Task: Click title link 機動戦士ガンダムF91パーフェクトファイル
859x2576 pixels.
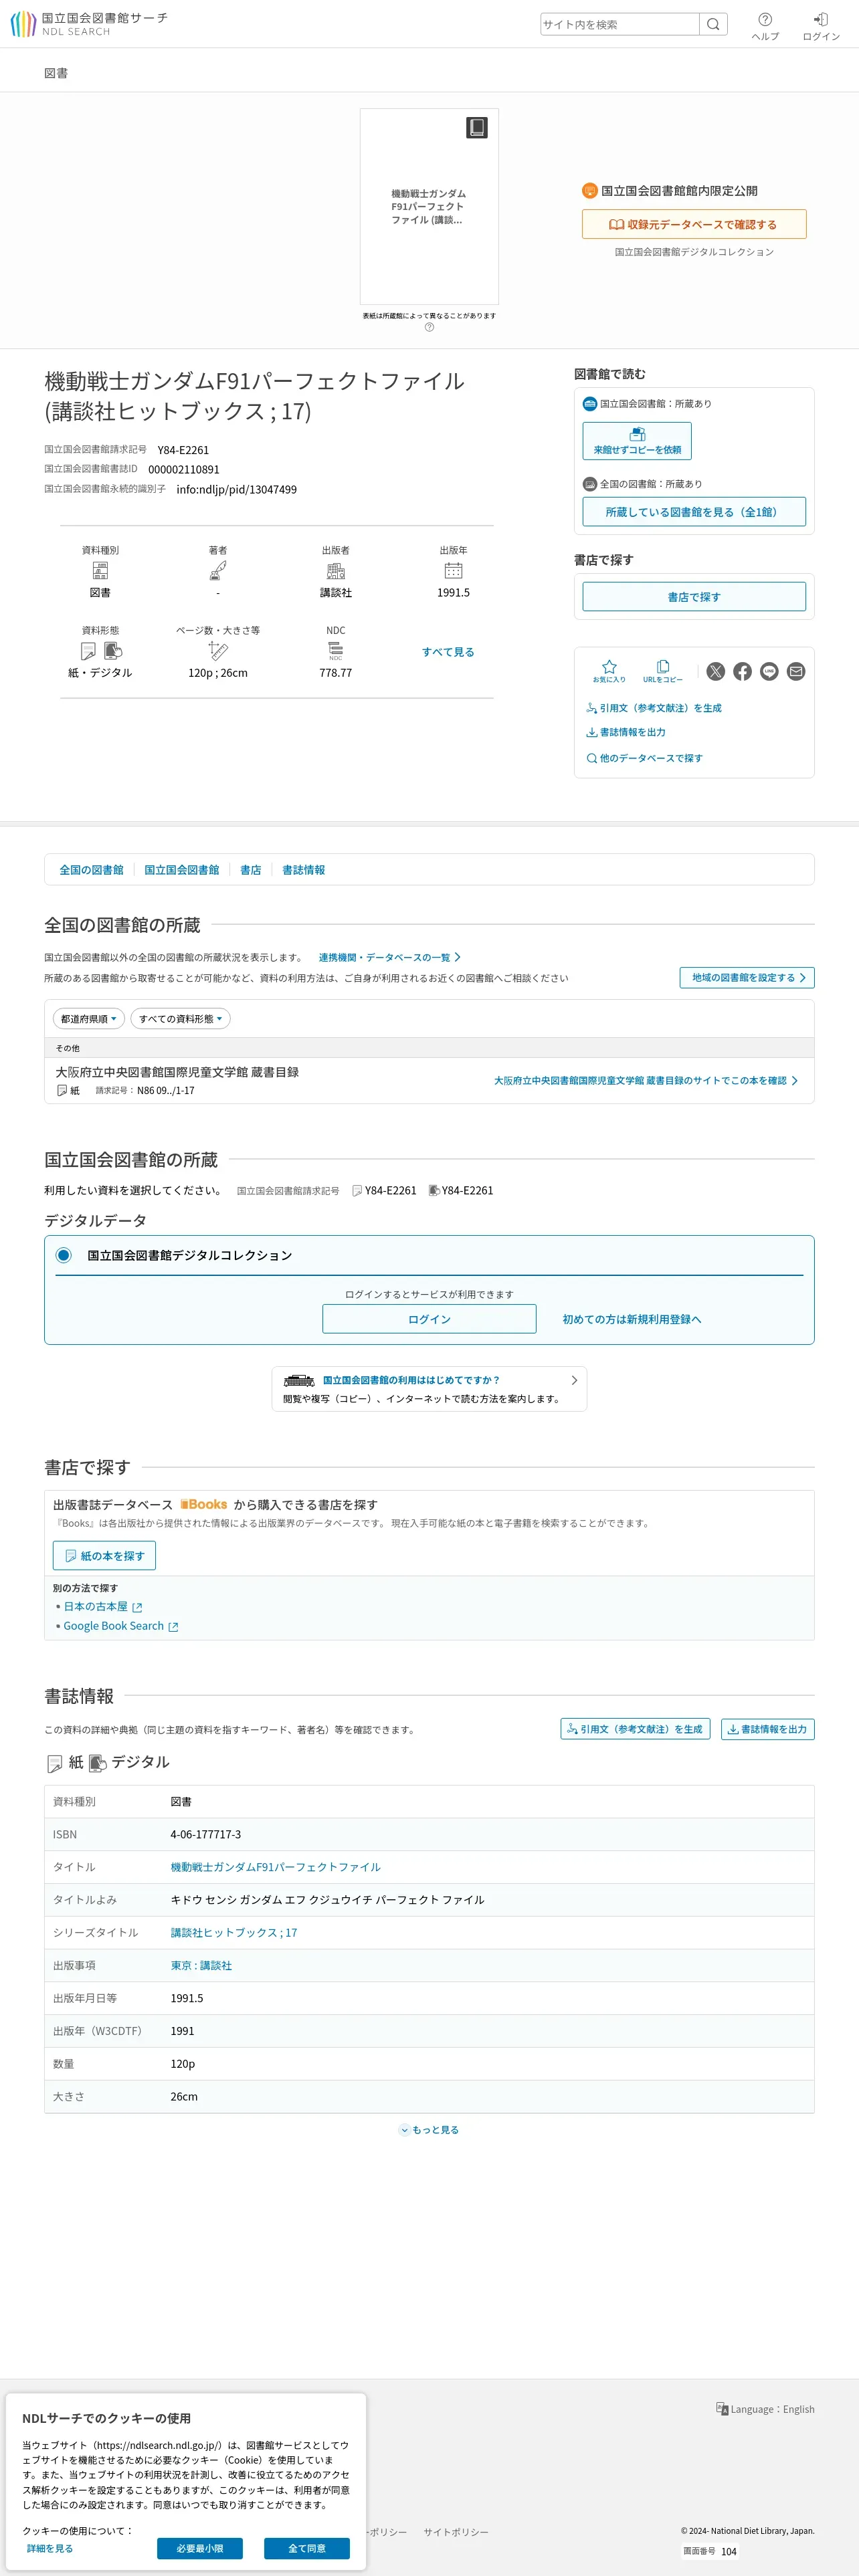Action: [276, 1867]
